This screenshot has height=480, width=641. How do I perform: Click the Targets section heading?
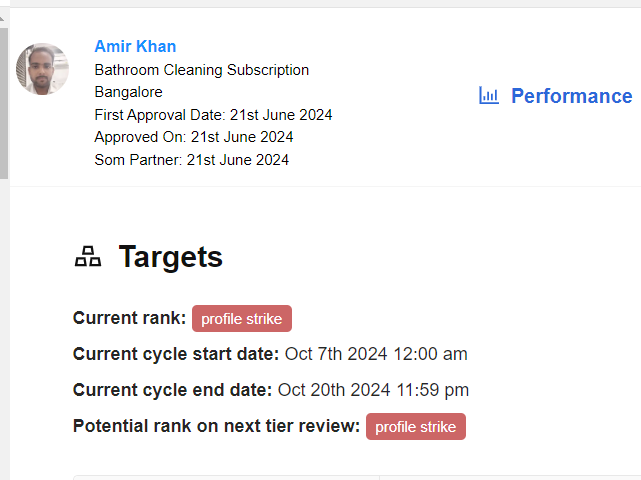pos(170,257)
